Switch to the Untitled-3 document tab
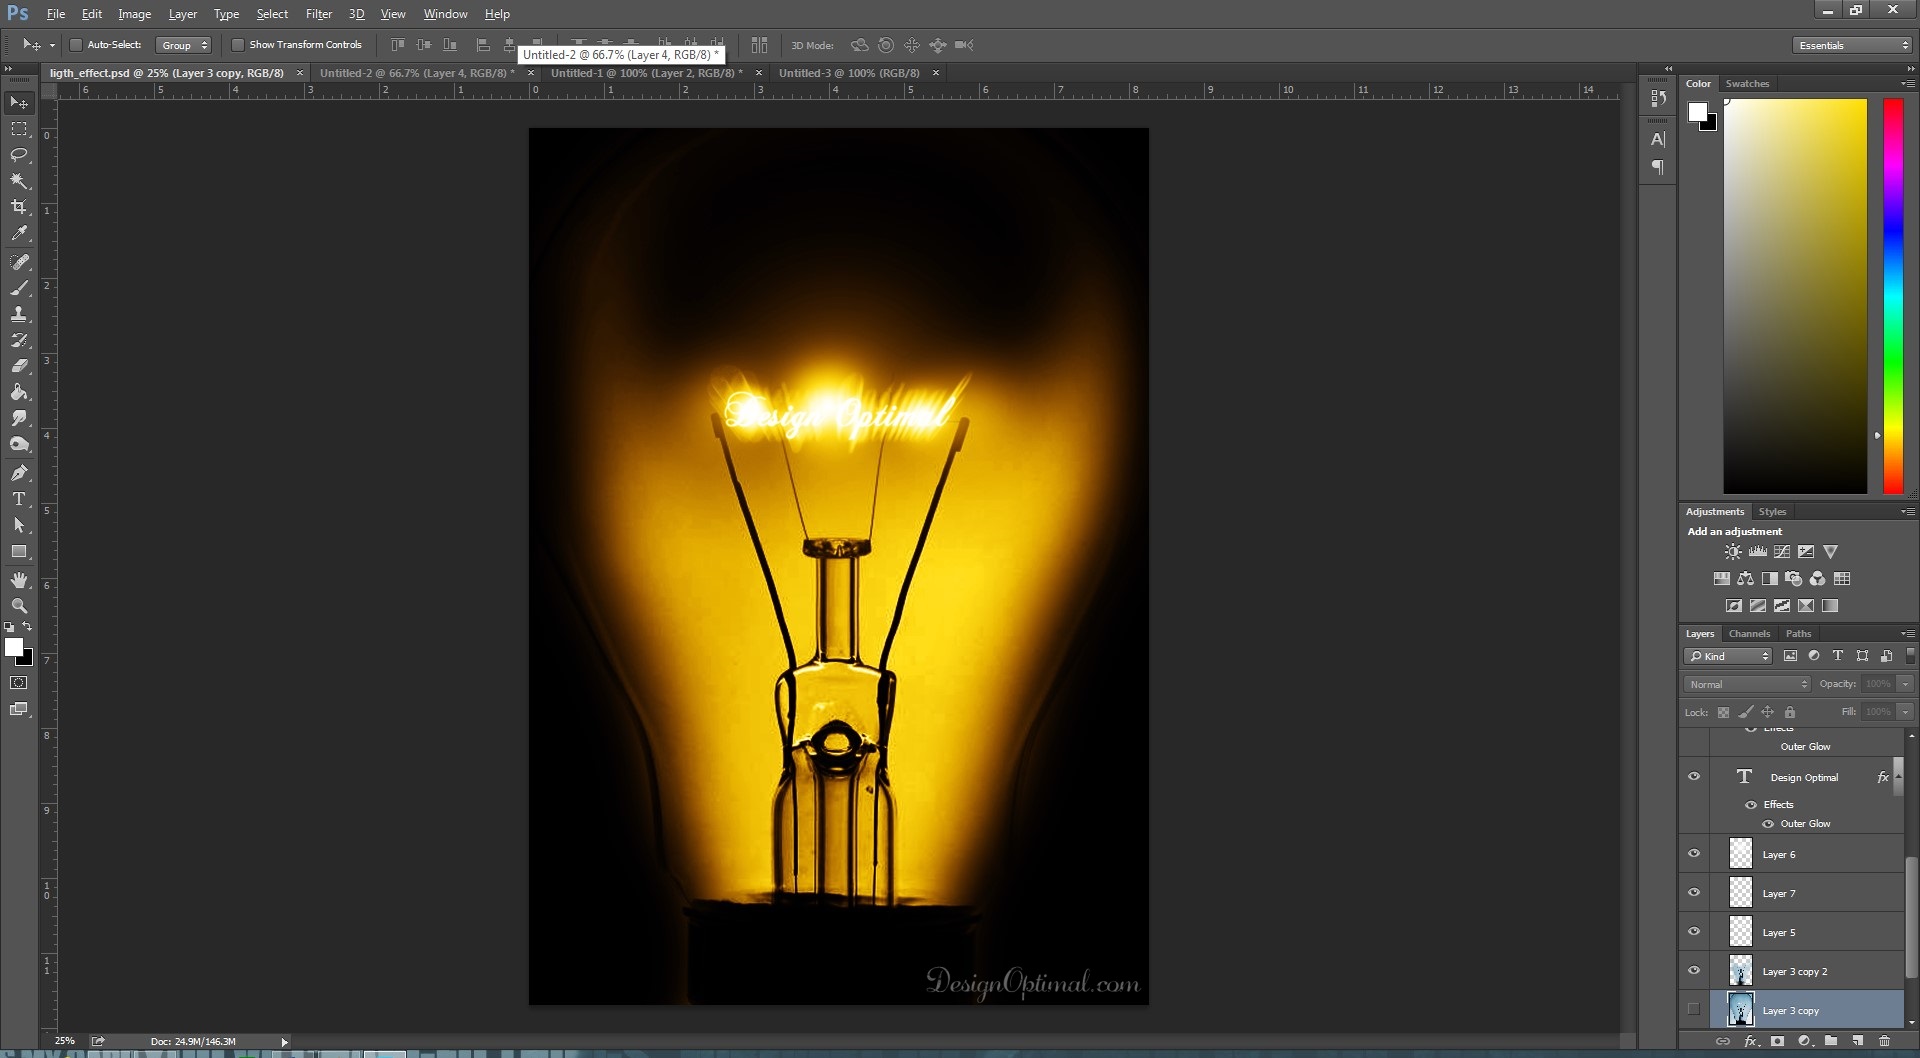This screenshot has width=1920, height=1058. point(849,73)
